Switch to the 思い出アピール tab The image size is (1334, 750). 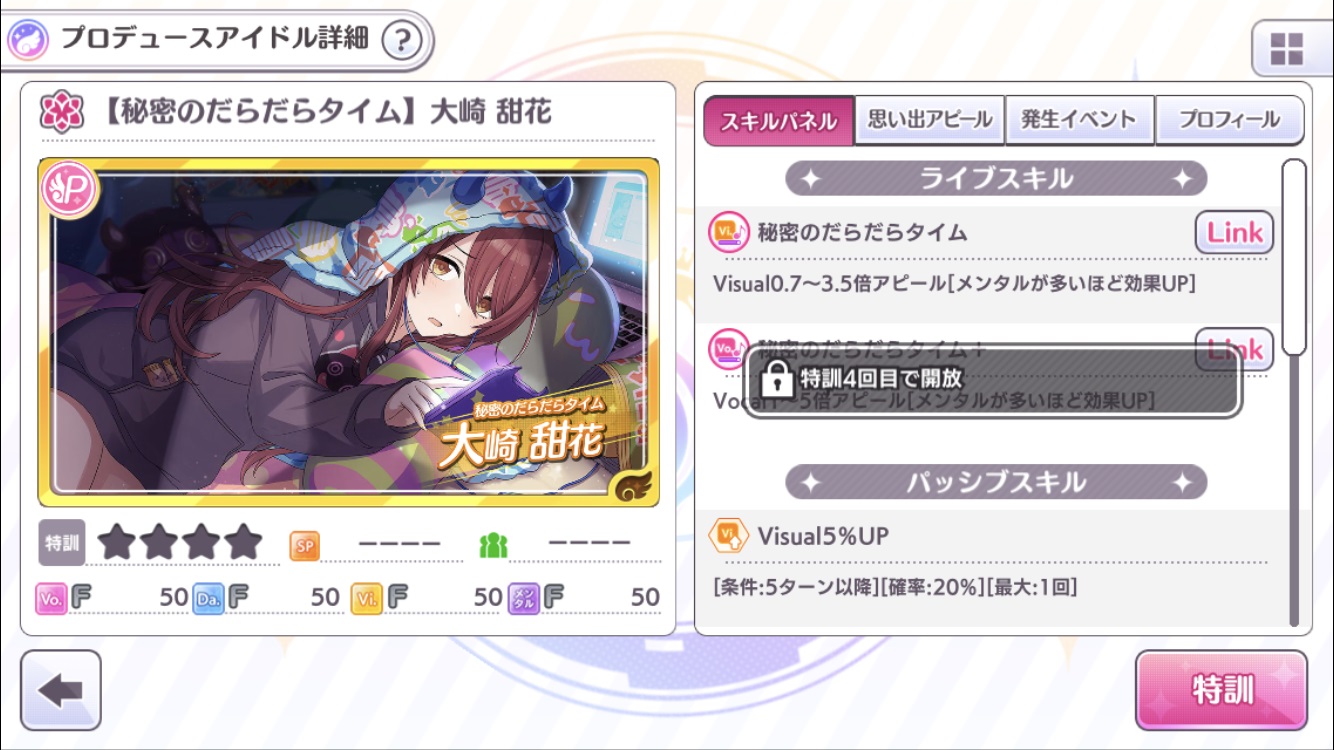click(930, 121)
